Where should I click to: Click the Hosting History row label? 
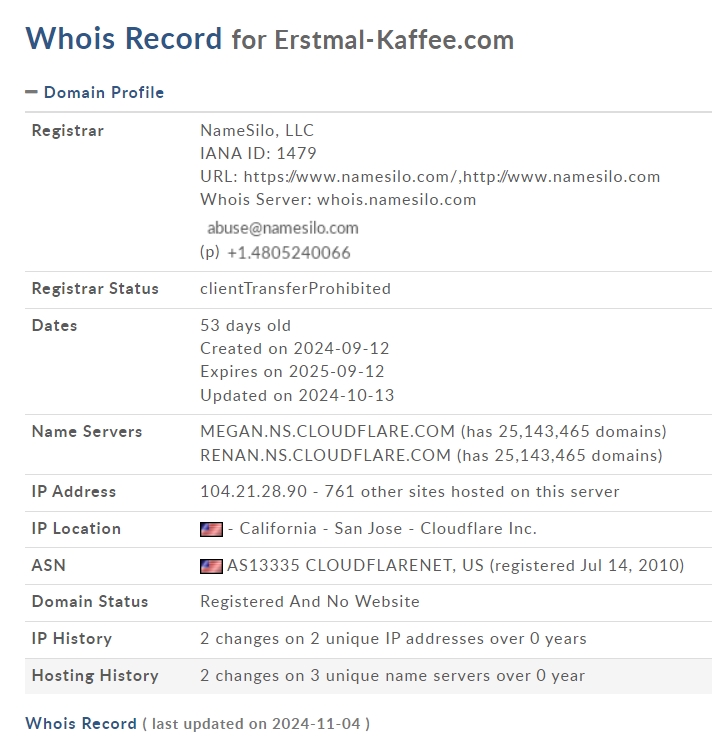(95, 676)
